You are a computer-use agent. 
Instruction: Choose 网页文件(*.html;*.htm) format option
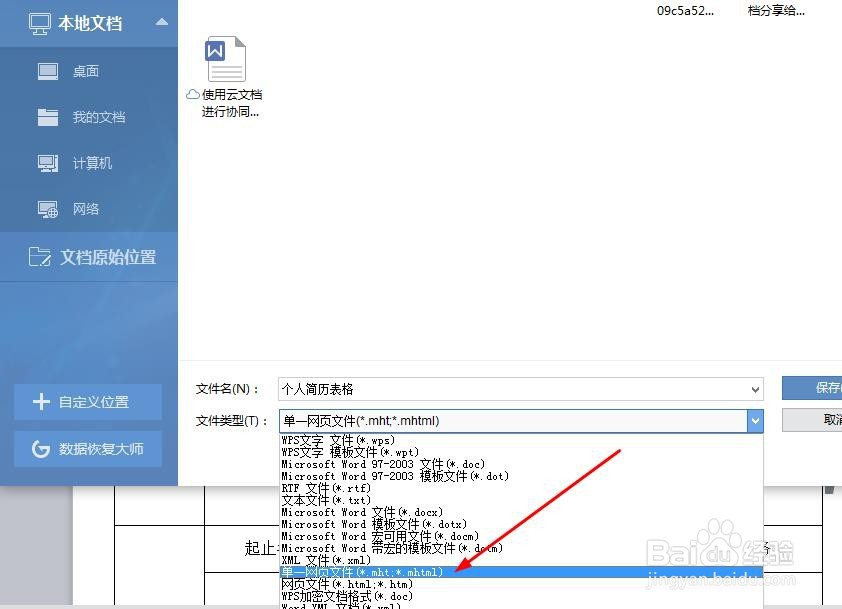[340, 584]
